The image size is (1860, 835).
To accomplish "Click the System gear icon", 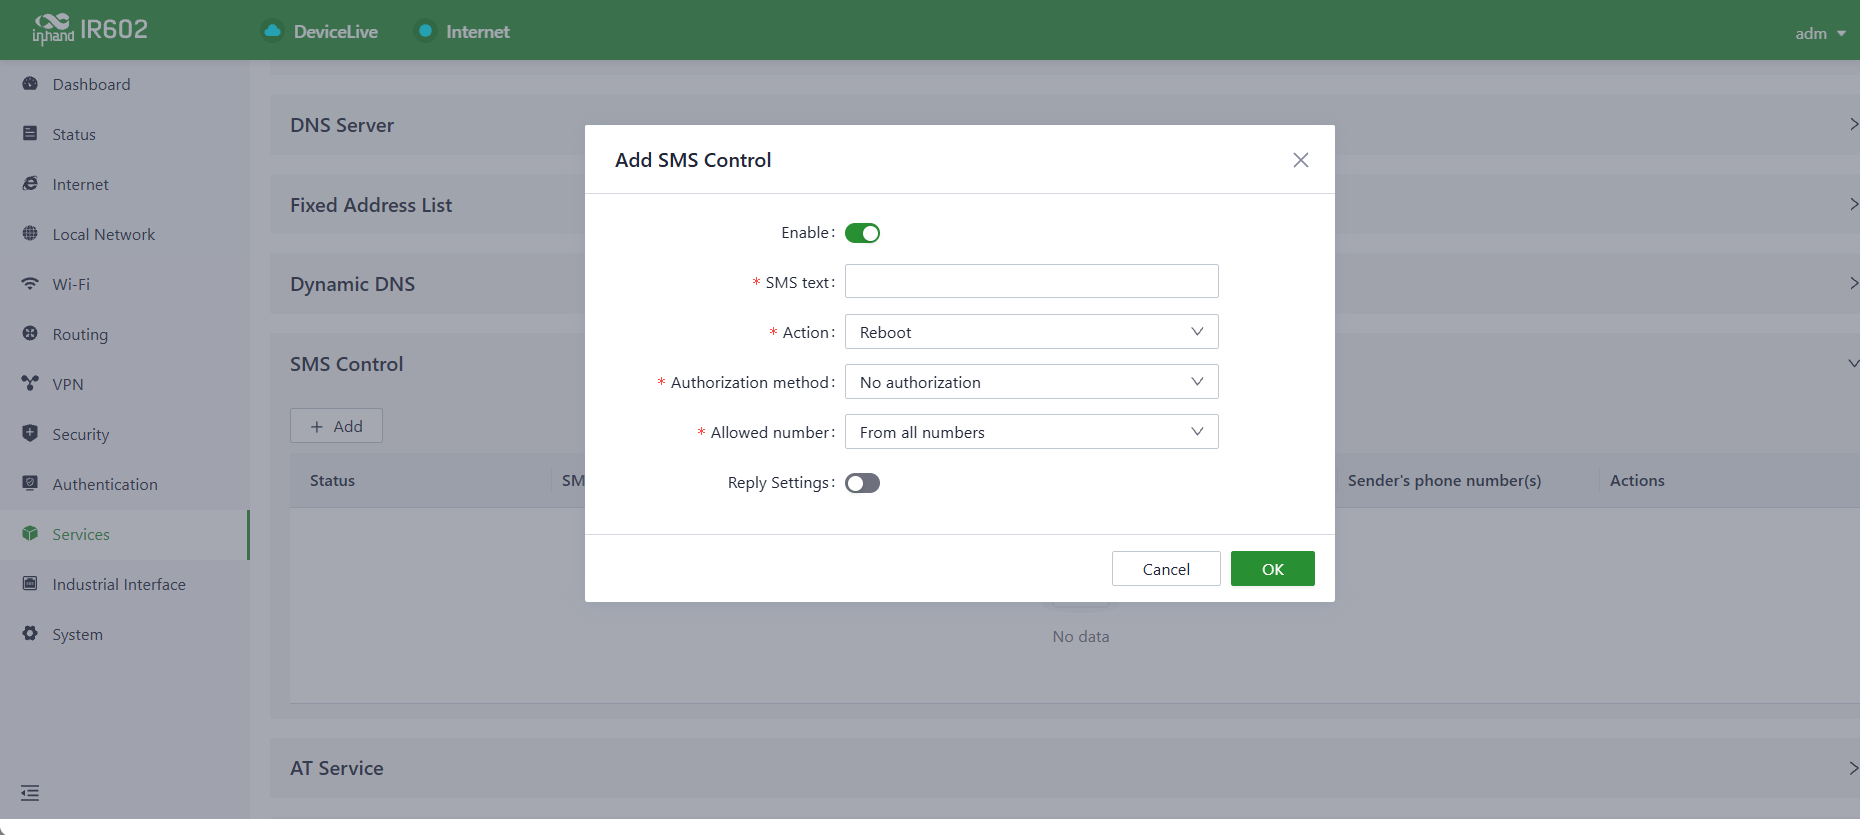I will click(x=30, y=634).
